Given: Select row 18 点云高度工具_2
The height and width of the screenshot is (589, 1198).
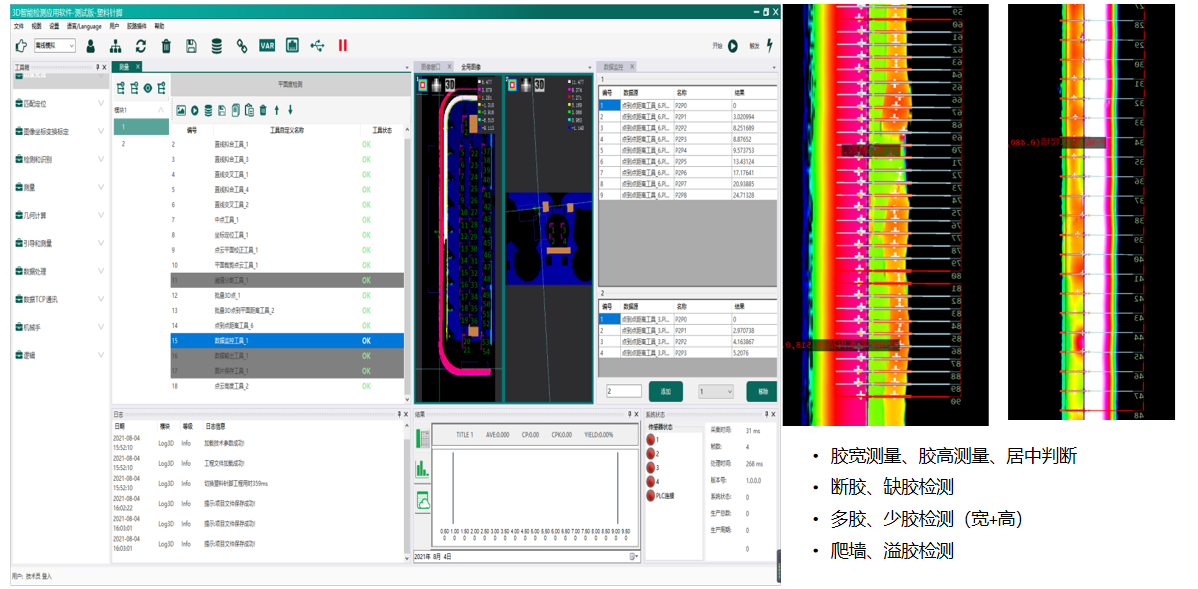Looking at the screenshot, I should coord(287,387).
